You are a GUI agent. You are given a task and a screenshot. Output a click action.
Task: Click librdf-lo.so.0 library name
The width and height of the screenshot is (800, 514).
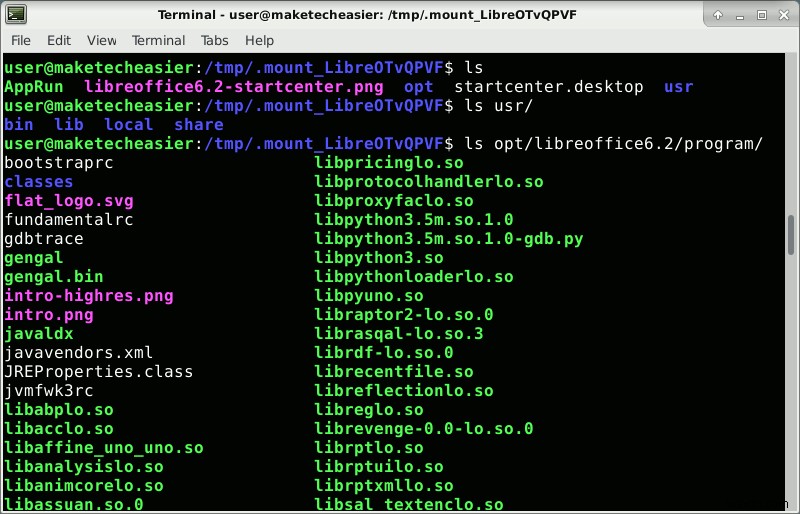384,353
